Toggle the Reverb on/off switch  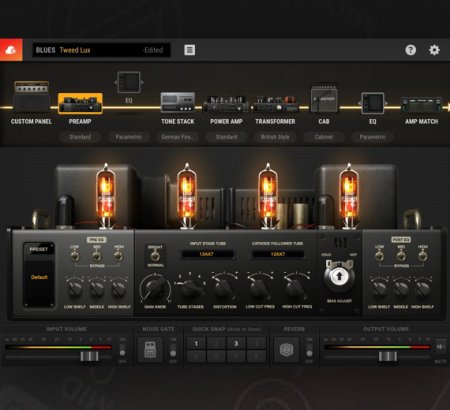309,350
